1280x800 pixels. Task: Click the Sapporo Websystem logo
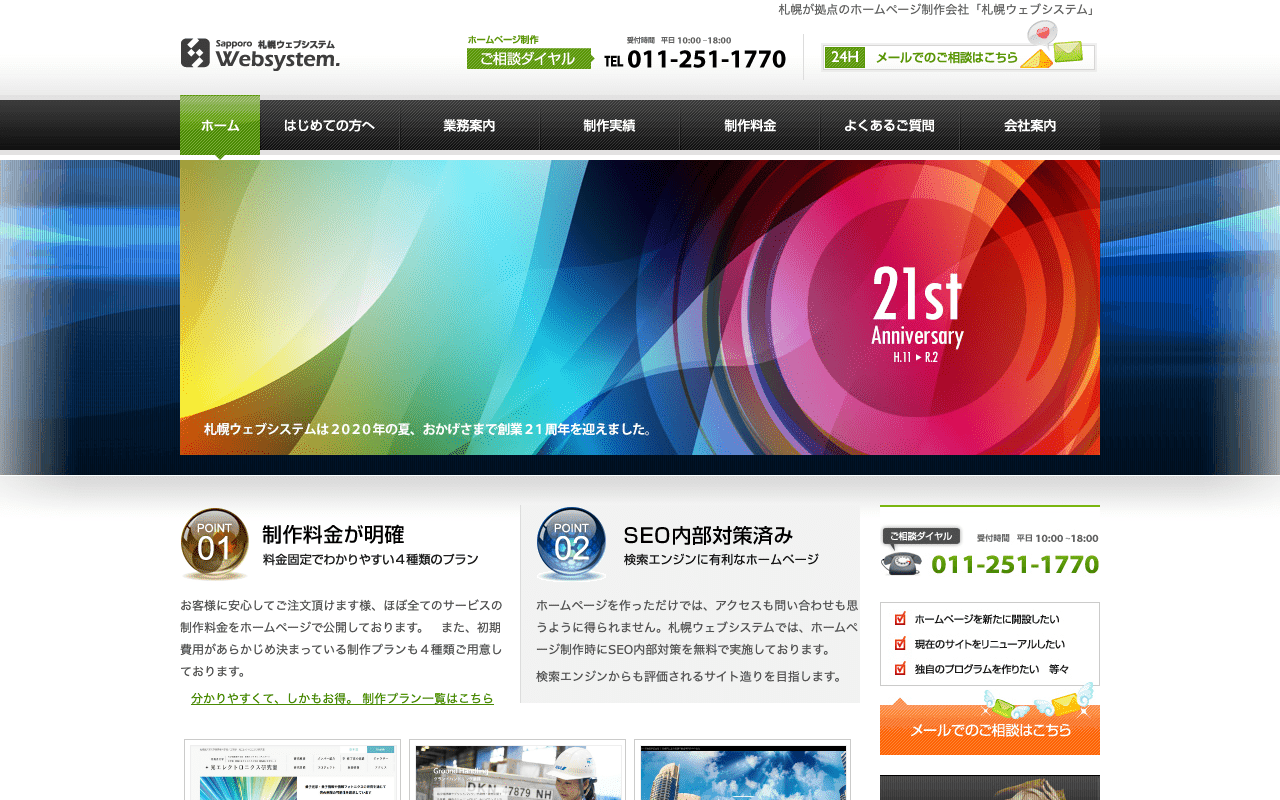tap(260, 53)
